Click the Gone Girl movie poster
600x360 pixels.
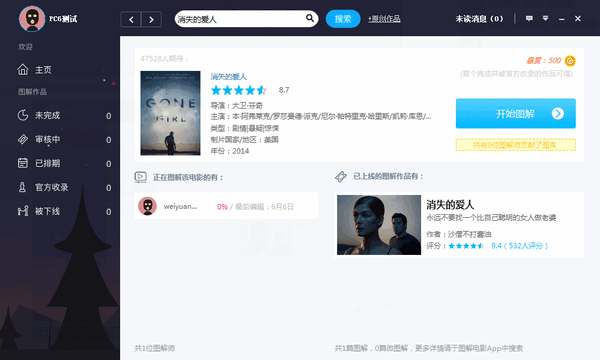[x=170, y=113]
